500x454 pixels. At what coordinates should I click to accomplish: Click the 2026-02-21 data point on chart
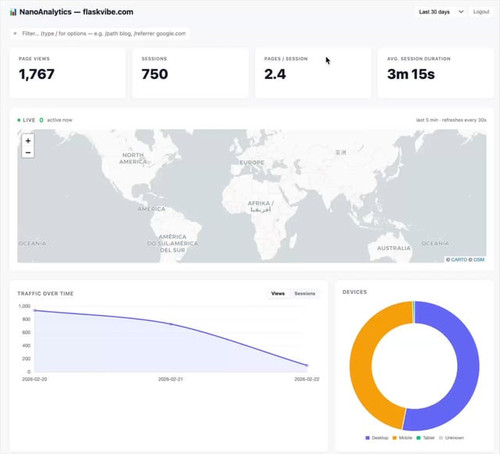[x=171, y=324]
